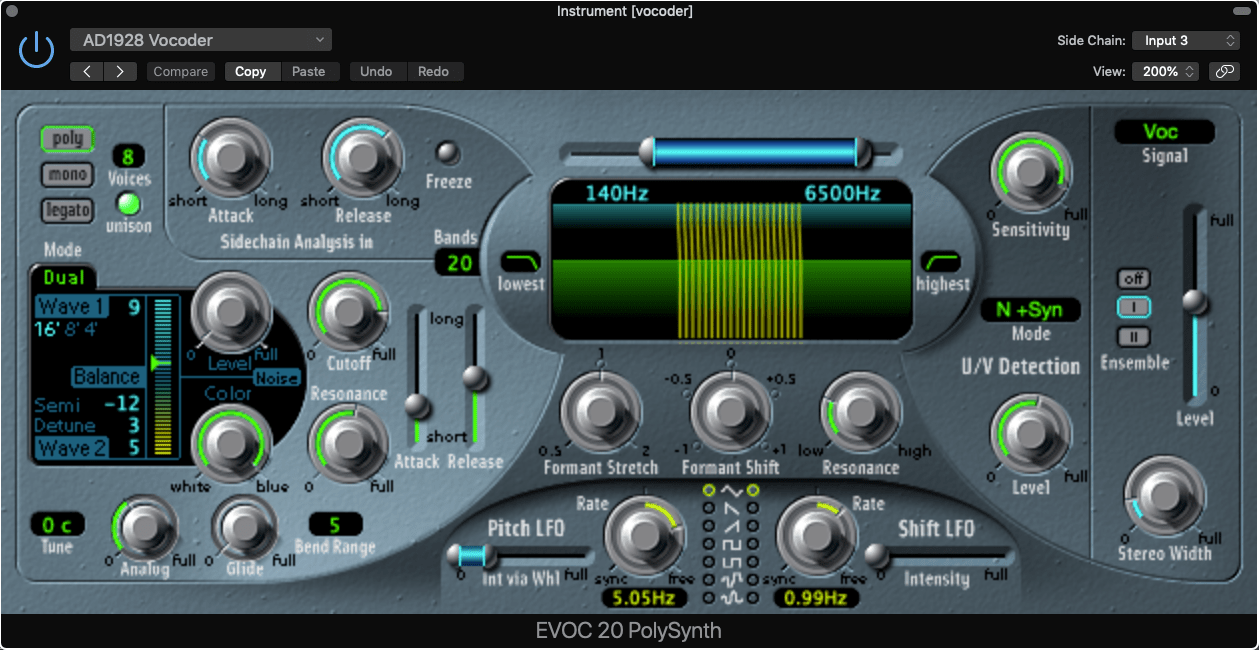Choose the sample-and-hold waveform for the Pitch LFO
Viewport: 1259px width, 650px height.
(x=708, y=578)
